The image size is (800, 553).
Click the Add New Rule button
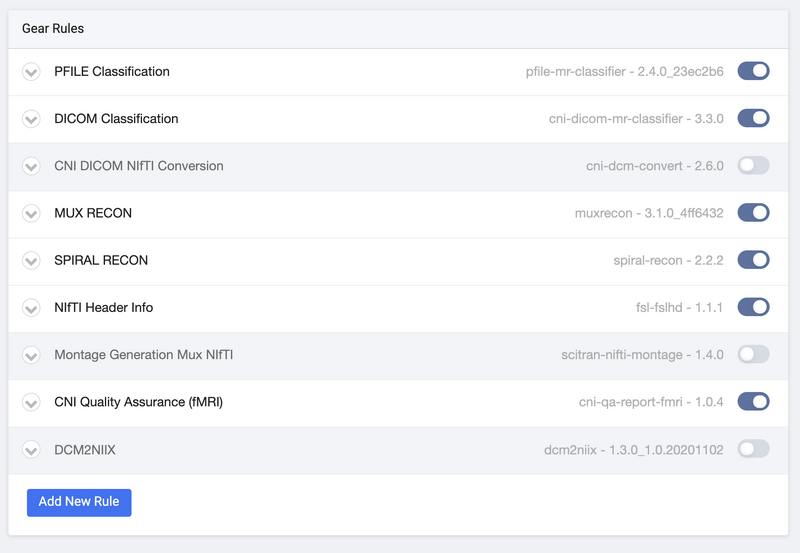(79, 502)
